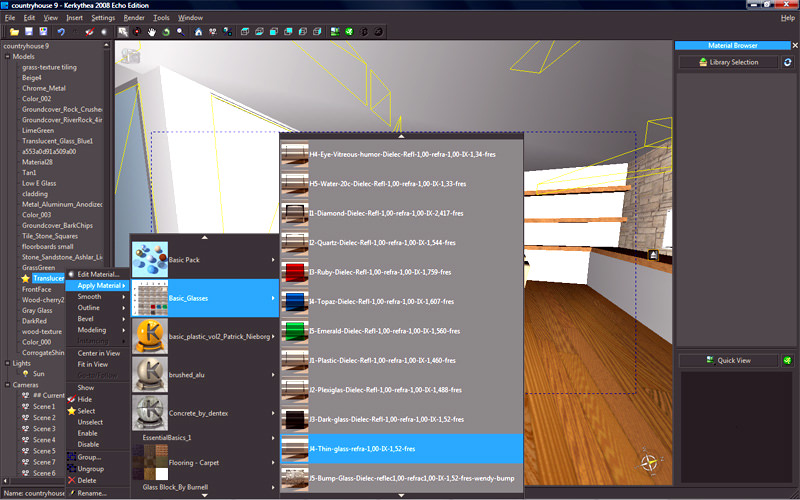Screen dimensions: 800x500
Task: Choose Center in View
Action: pyautogui.click(x=97, y=353)
